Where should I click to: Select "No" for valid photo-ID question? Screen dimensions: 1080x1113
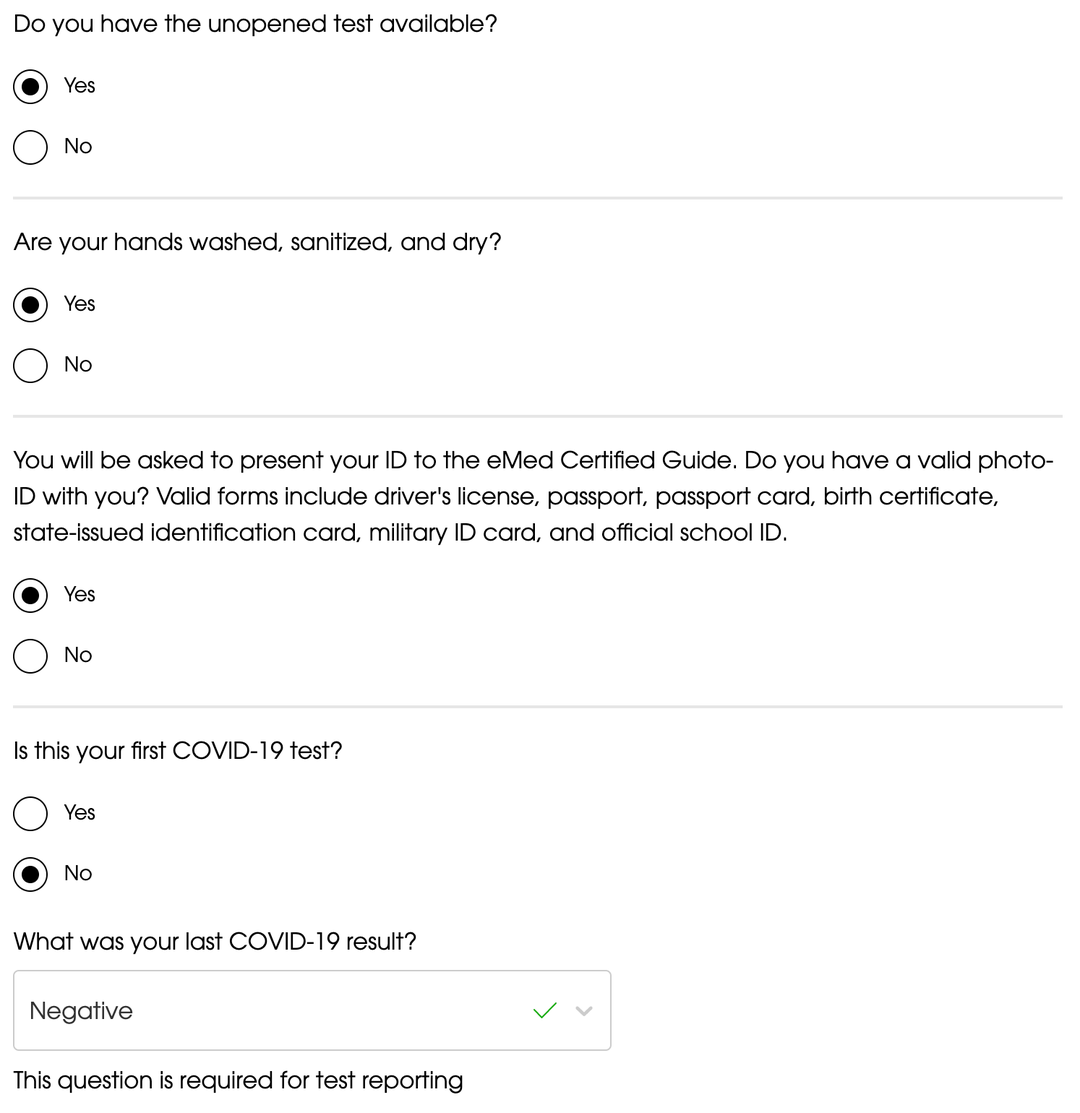(30, 655)
